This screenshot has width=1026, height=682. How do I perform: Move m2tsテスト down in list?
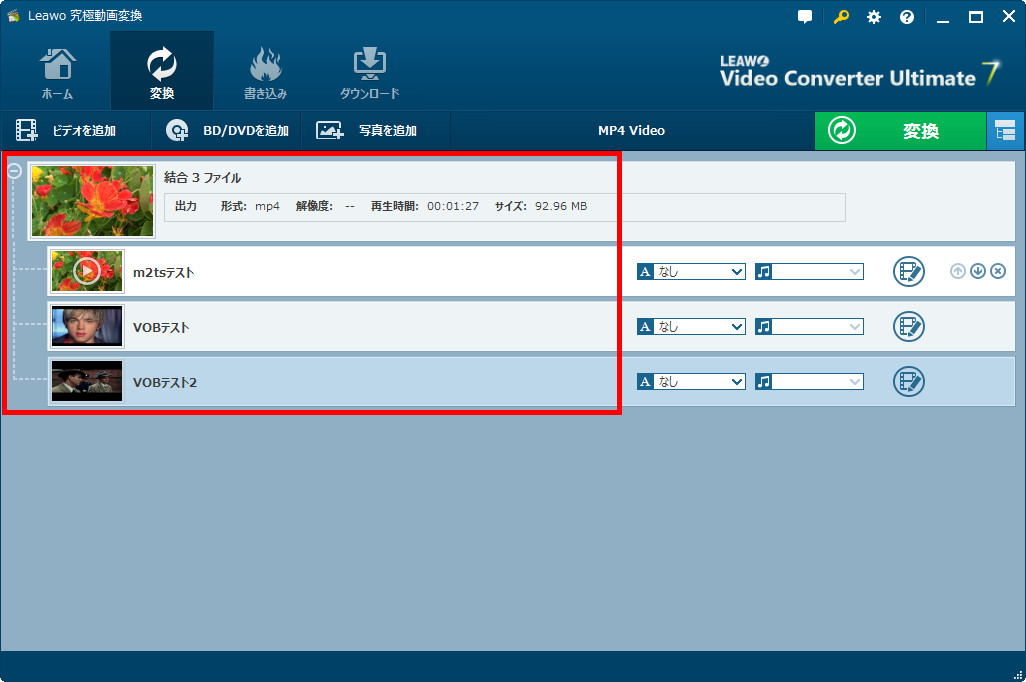point(978,271)
